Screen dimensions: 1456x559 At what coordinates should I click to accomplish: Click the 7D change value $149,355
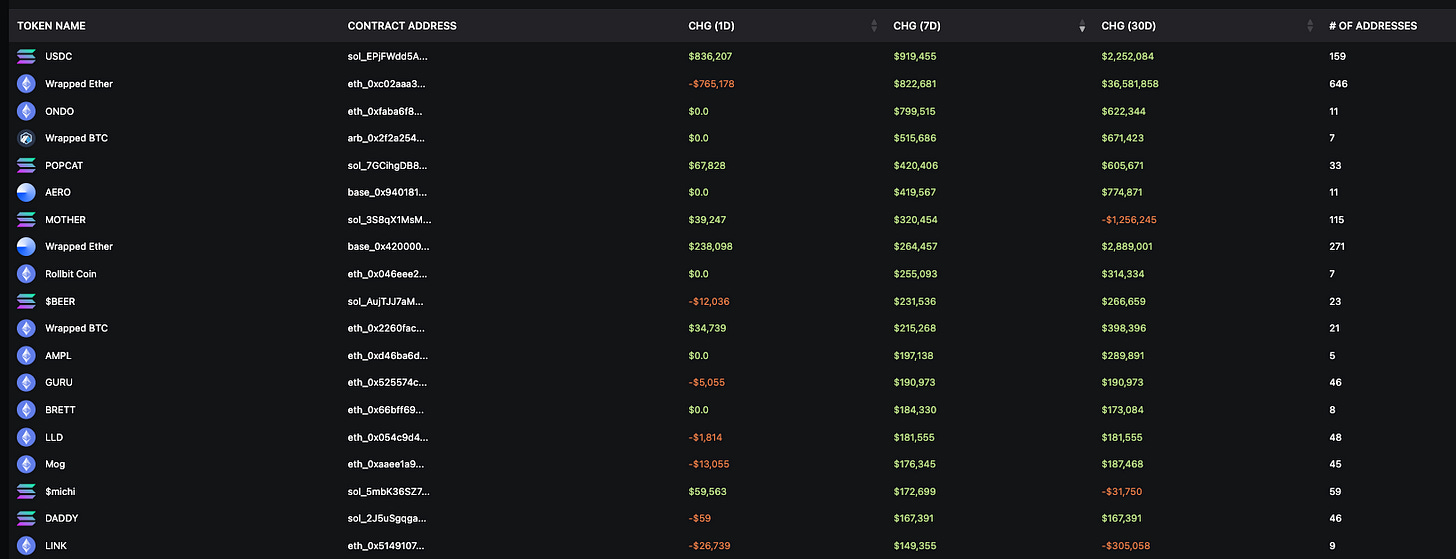(x=915, y=545)
